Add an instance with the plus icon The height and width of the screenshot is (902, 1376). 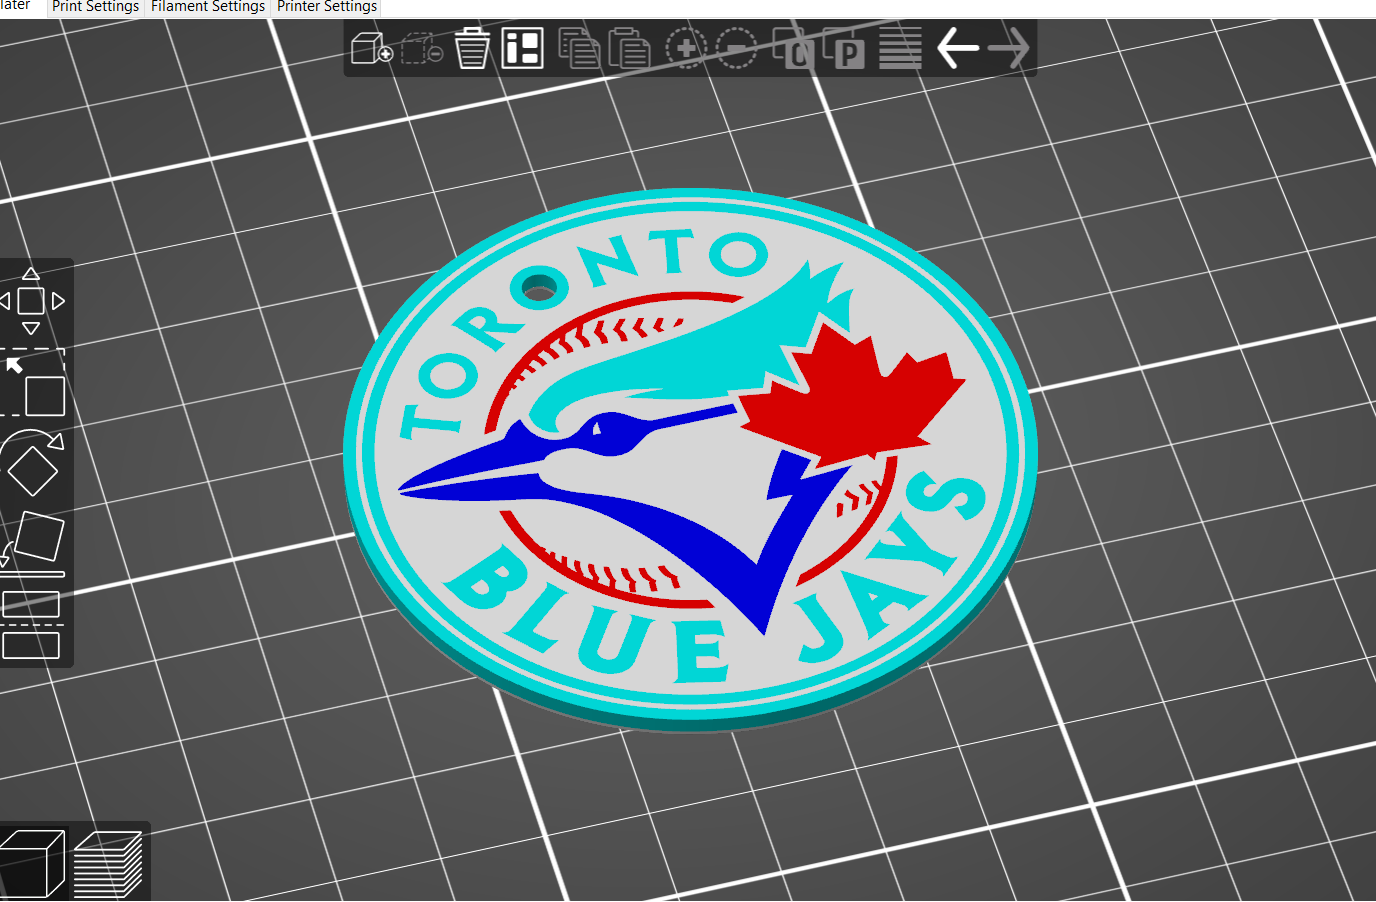pyautogui.click(x=686, y=48)
